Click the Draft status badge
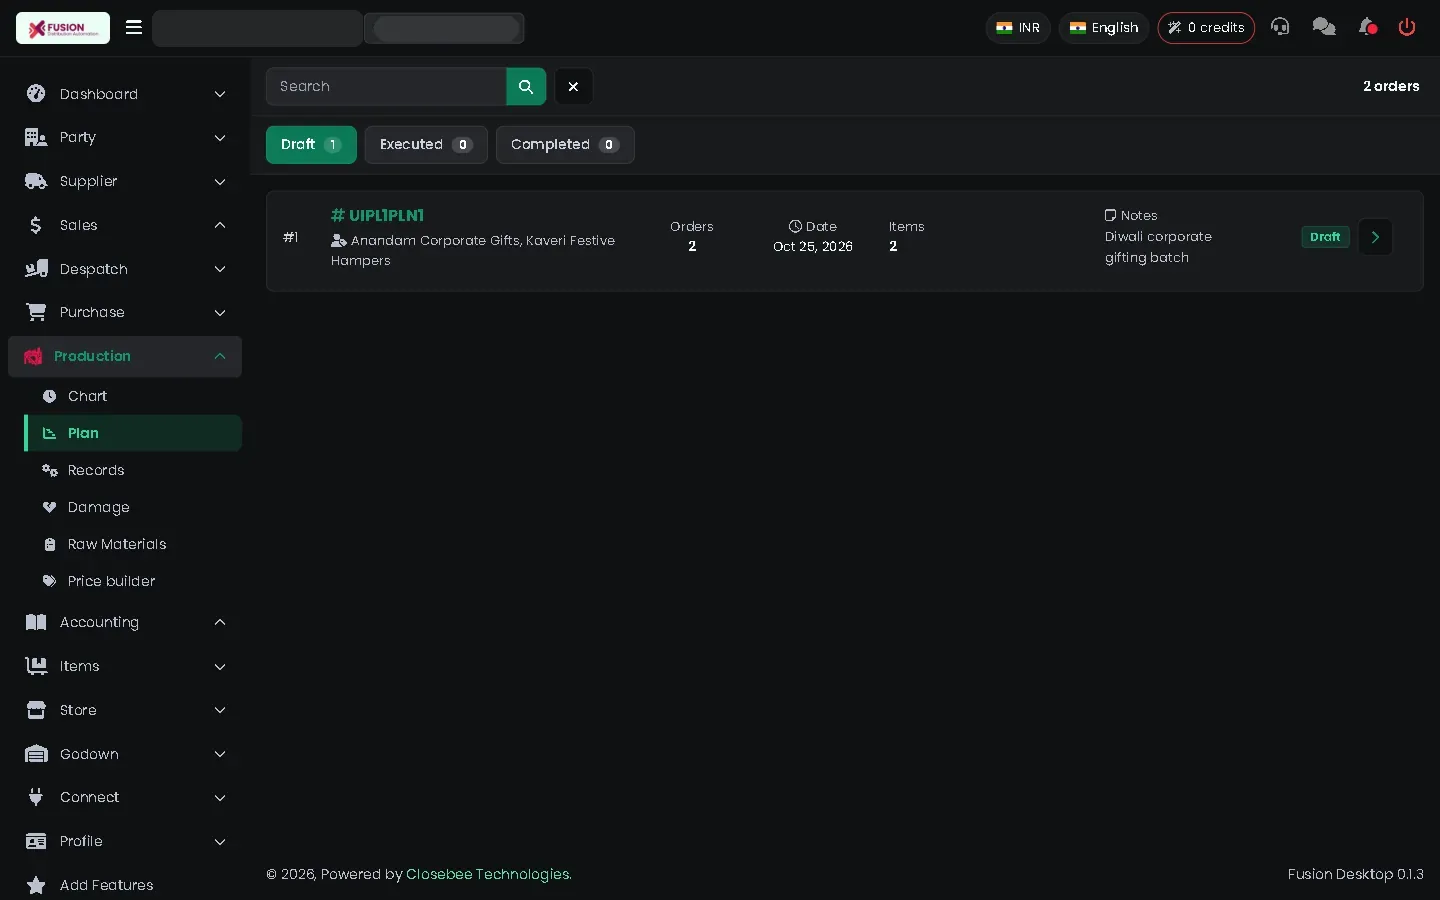1440x900 pixels. [x=1325, y=237]
